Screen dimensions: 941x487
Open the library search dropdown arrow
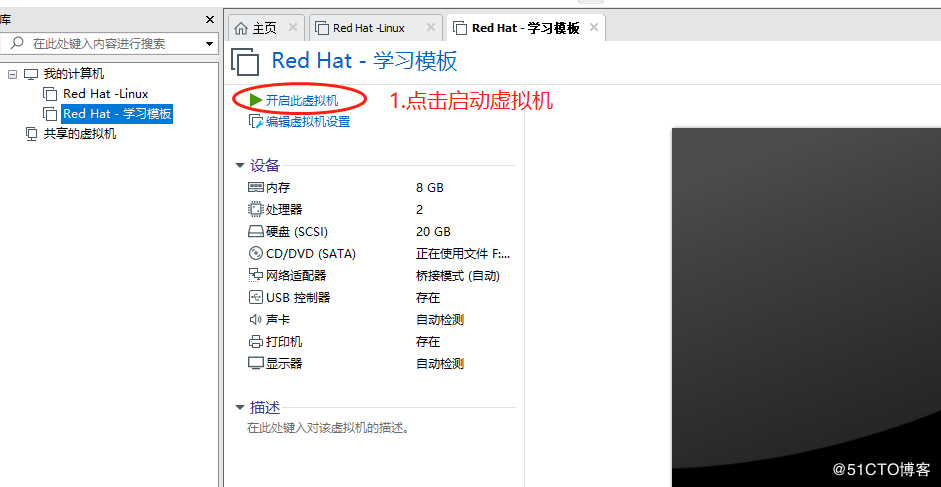209,44
